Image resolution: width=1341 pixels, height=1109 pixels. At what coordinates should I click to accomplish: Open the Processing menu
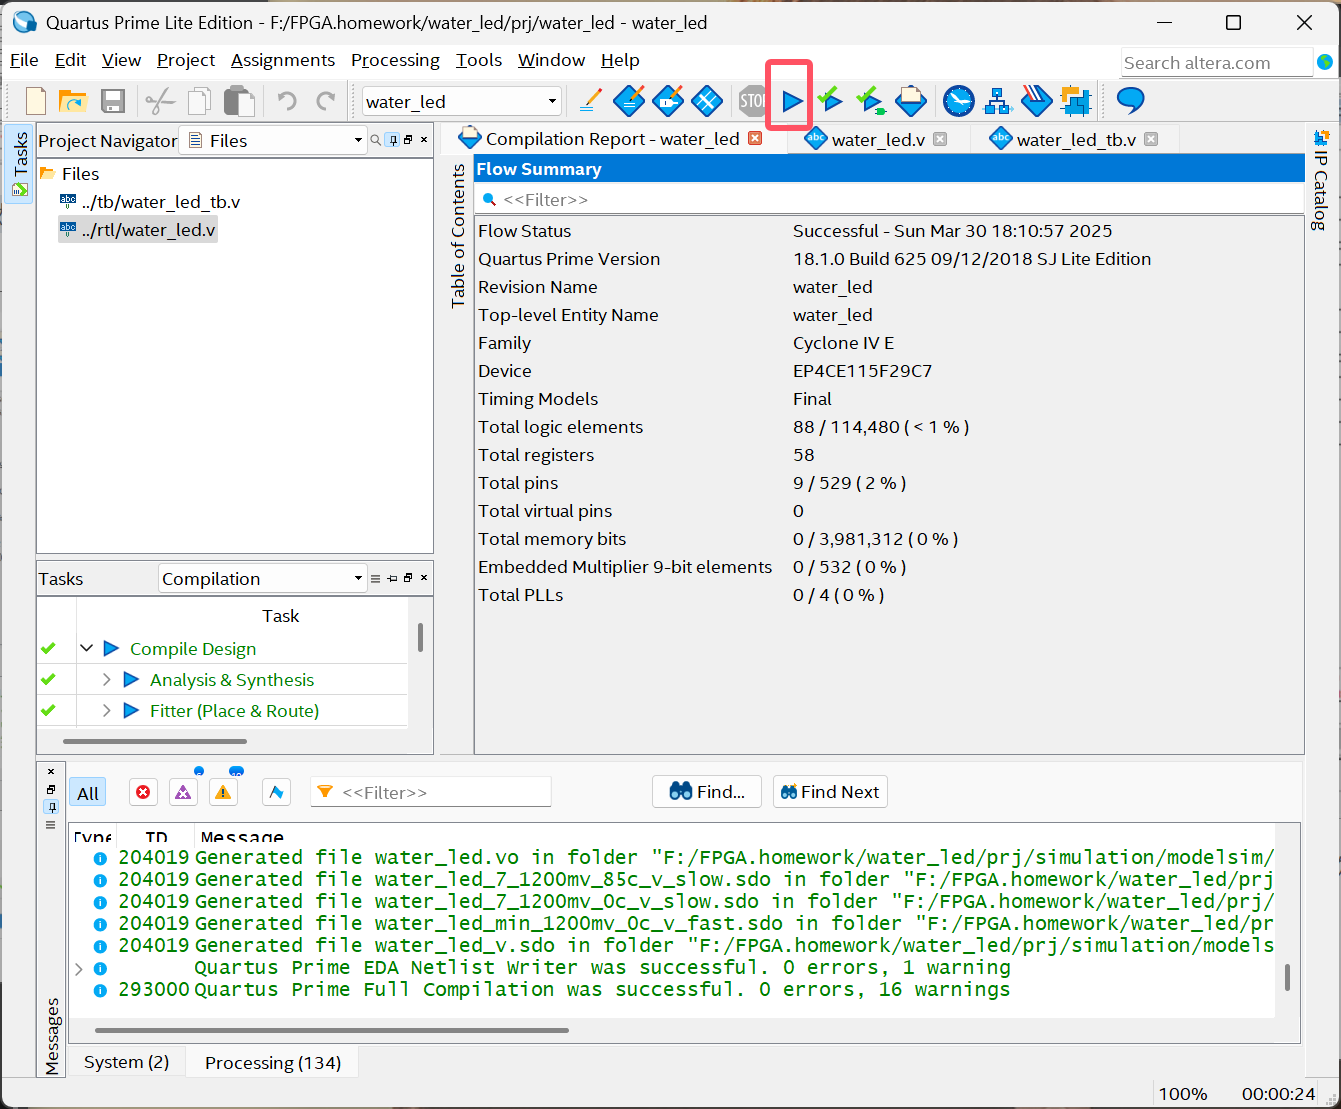click(395, 60)
